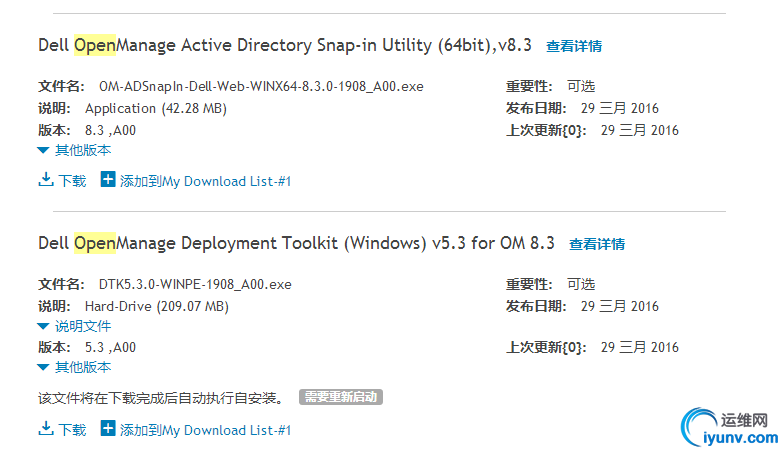This screenshot has width=784, height=454.
Task: Select text Application (42.28 MB)
Action: point(156,108)
